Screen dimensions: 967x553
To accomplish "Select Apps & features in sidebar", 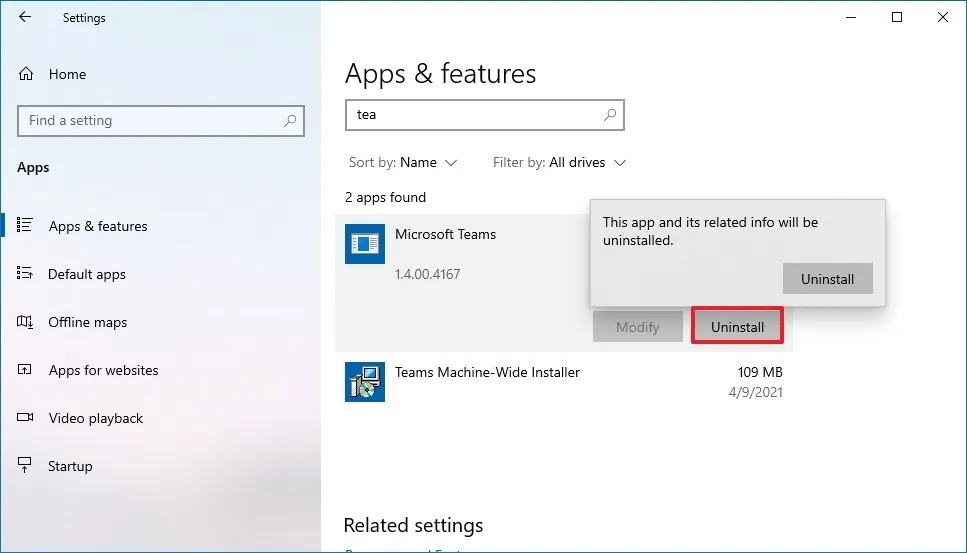I will pos(98,226).
